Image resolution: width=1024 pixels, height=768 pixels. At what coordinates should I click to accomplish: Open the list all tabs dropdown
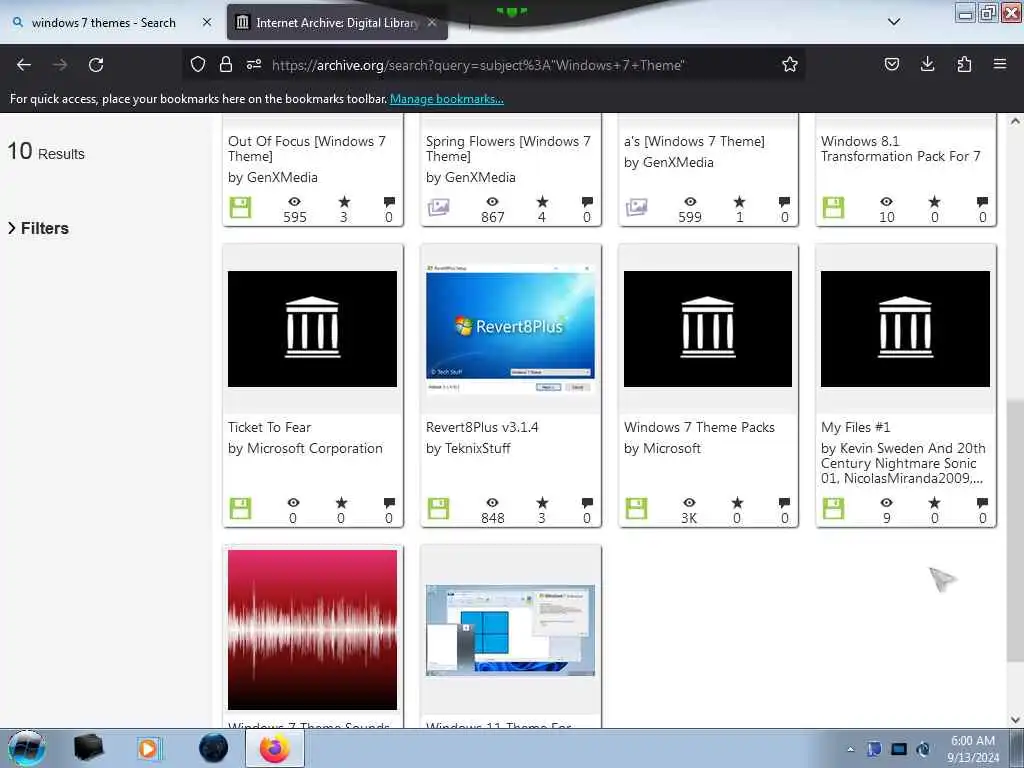[x=894, y=22]
